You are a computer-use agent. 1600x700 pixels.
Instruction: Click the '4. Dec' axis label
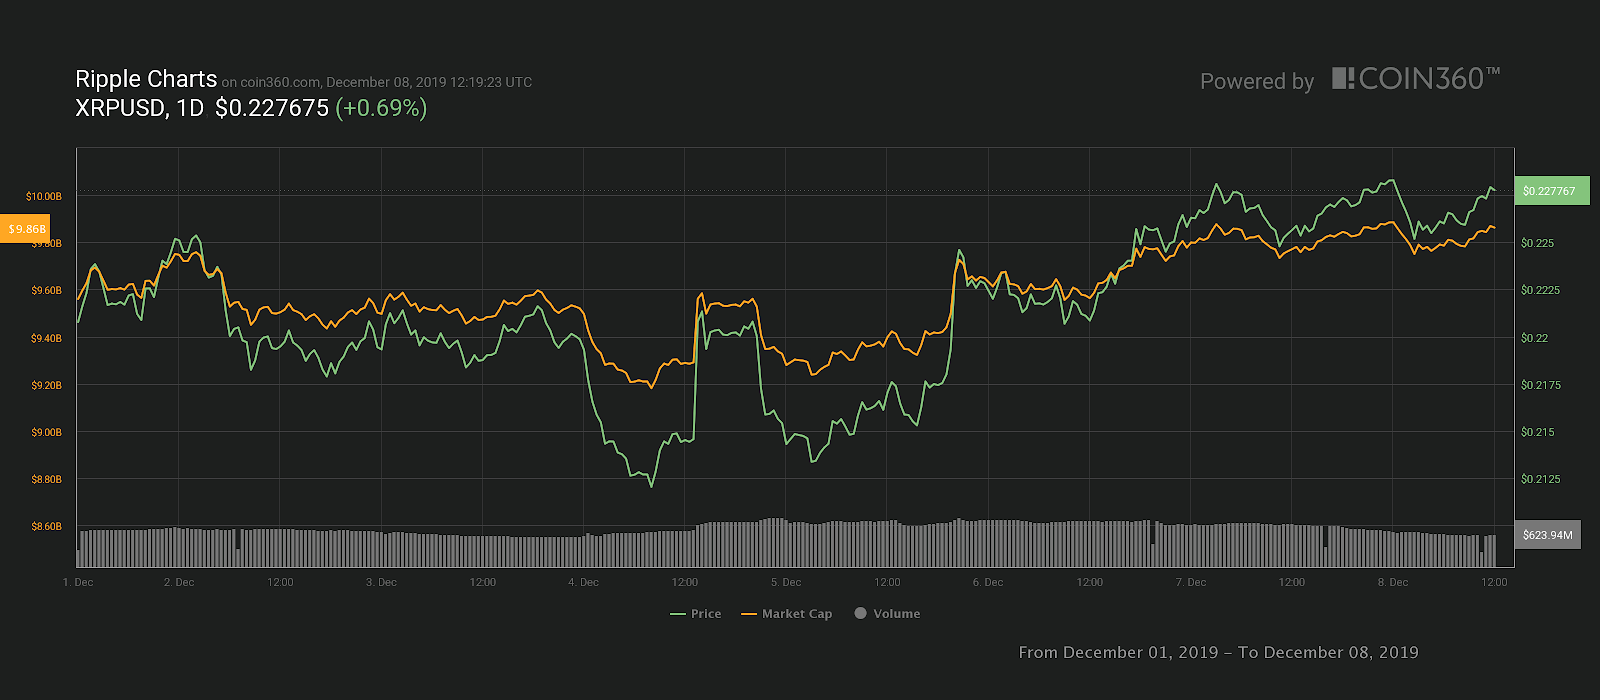pyautogui.click(x=583, y=582)
